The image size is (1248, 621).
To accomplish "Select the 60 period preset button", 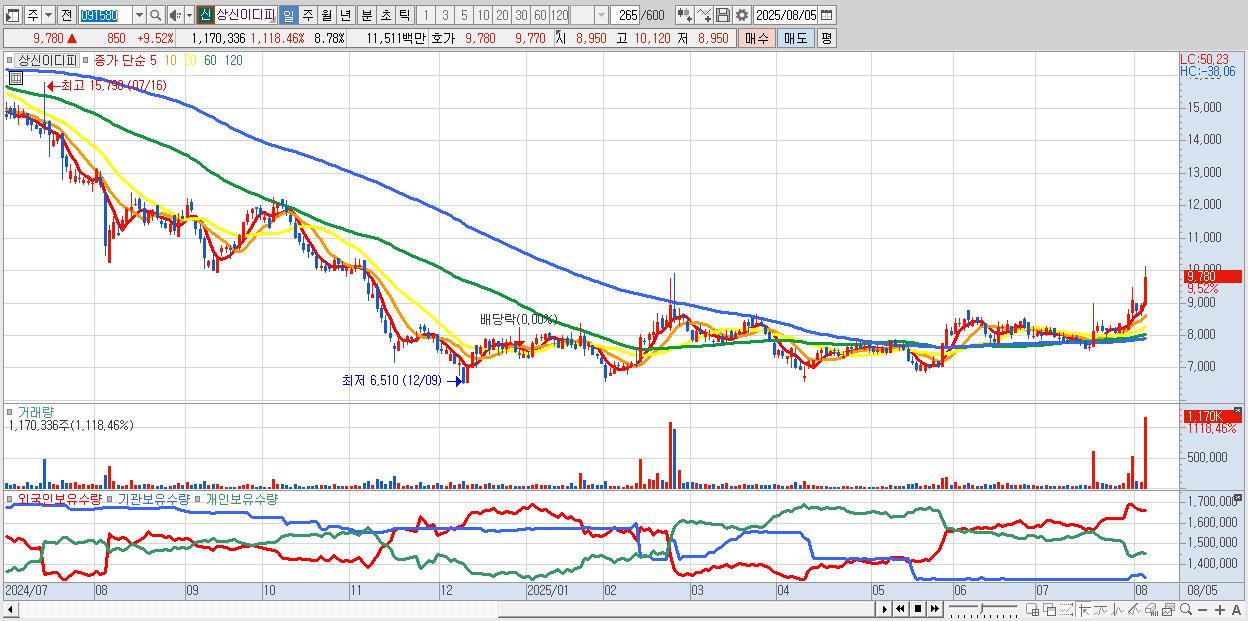I will click(x=540, y=15).
